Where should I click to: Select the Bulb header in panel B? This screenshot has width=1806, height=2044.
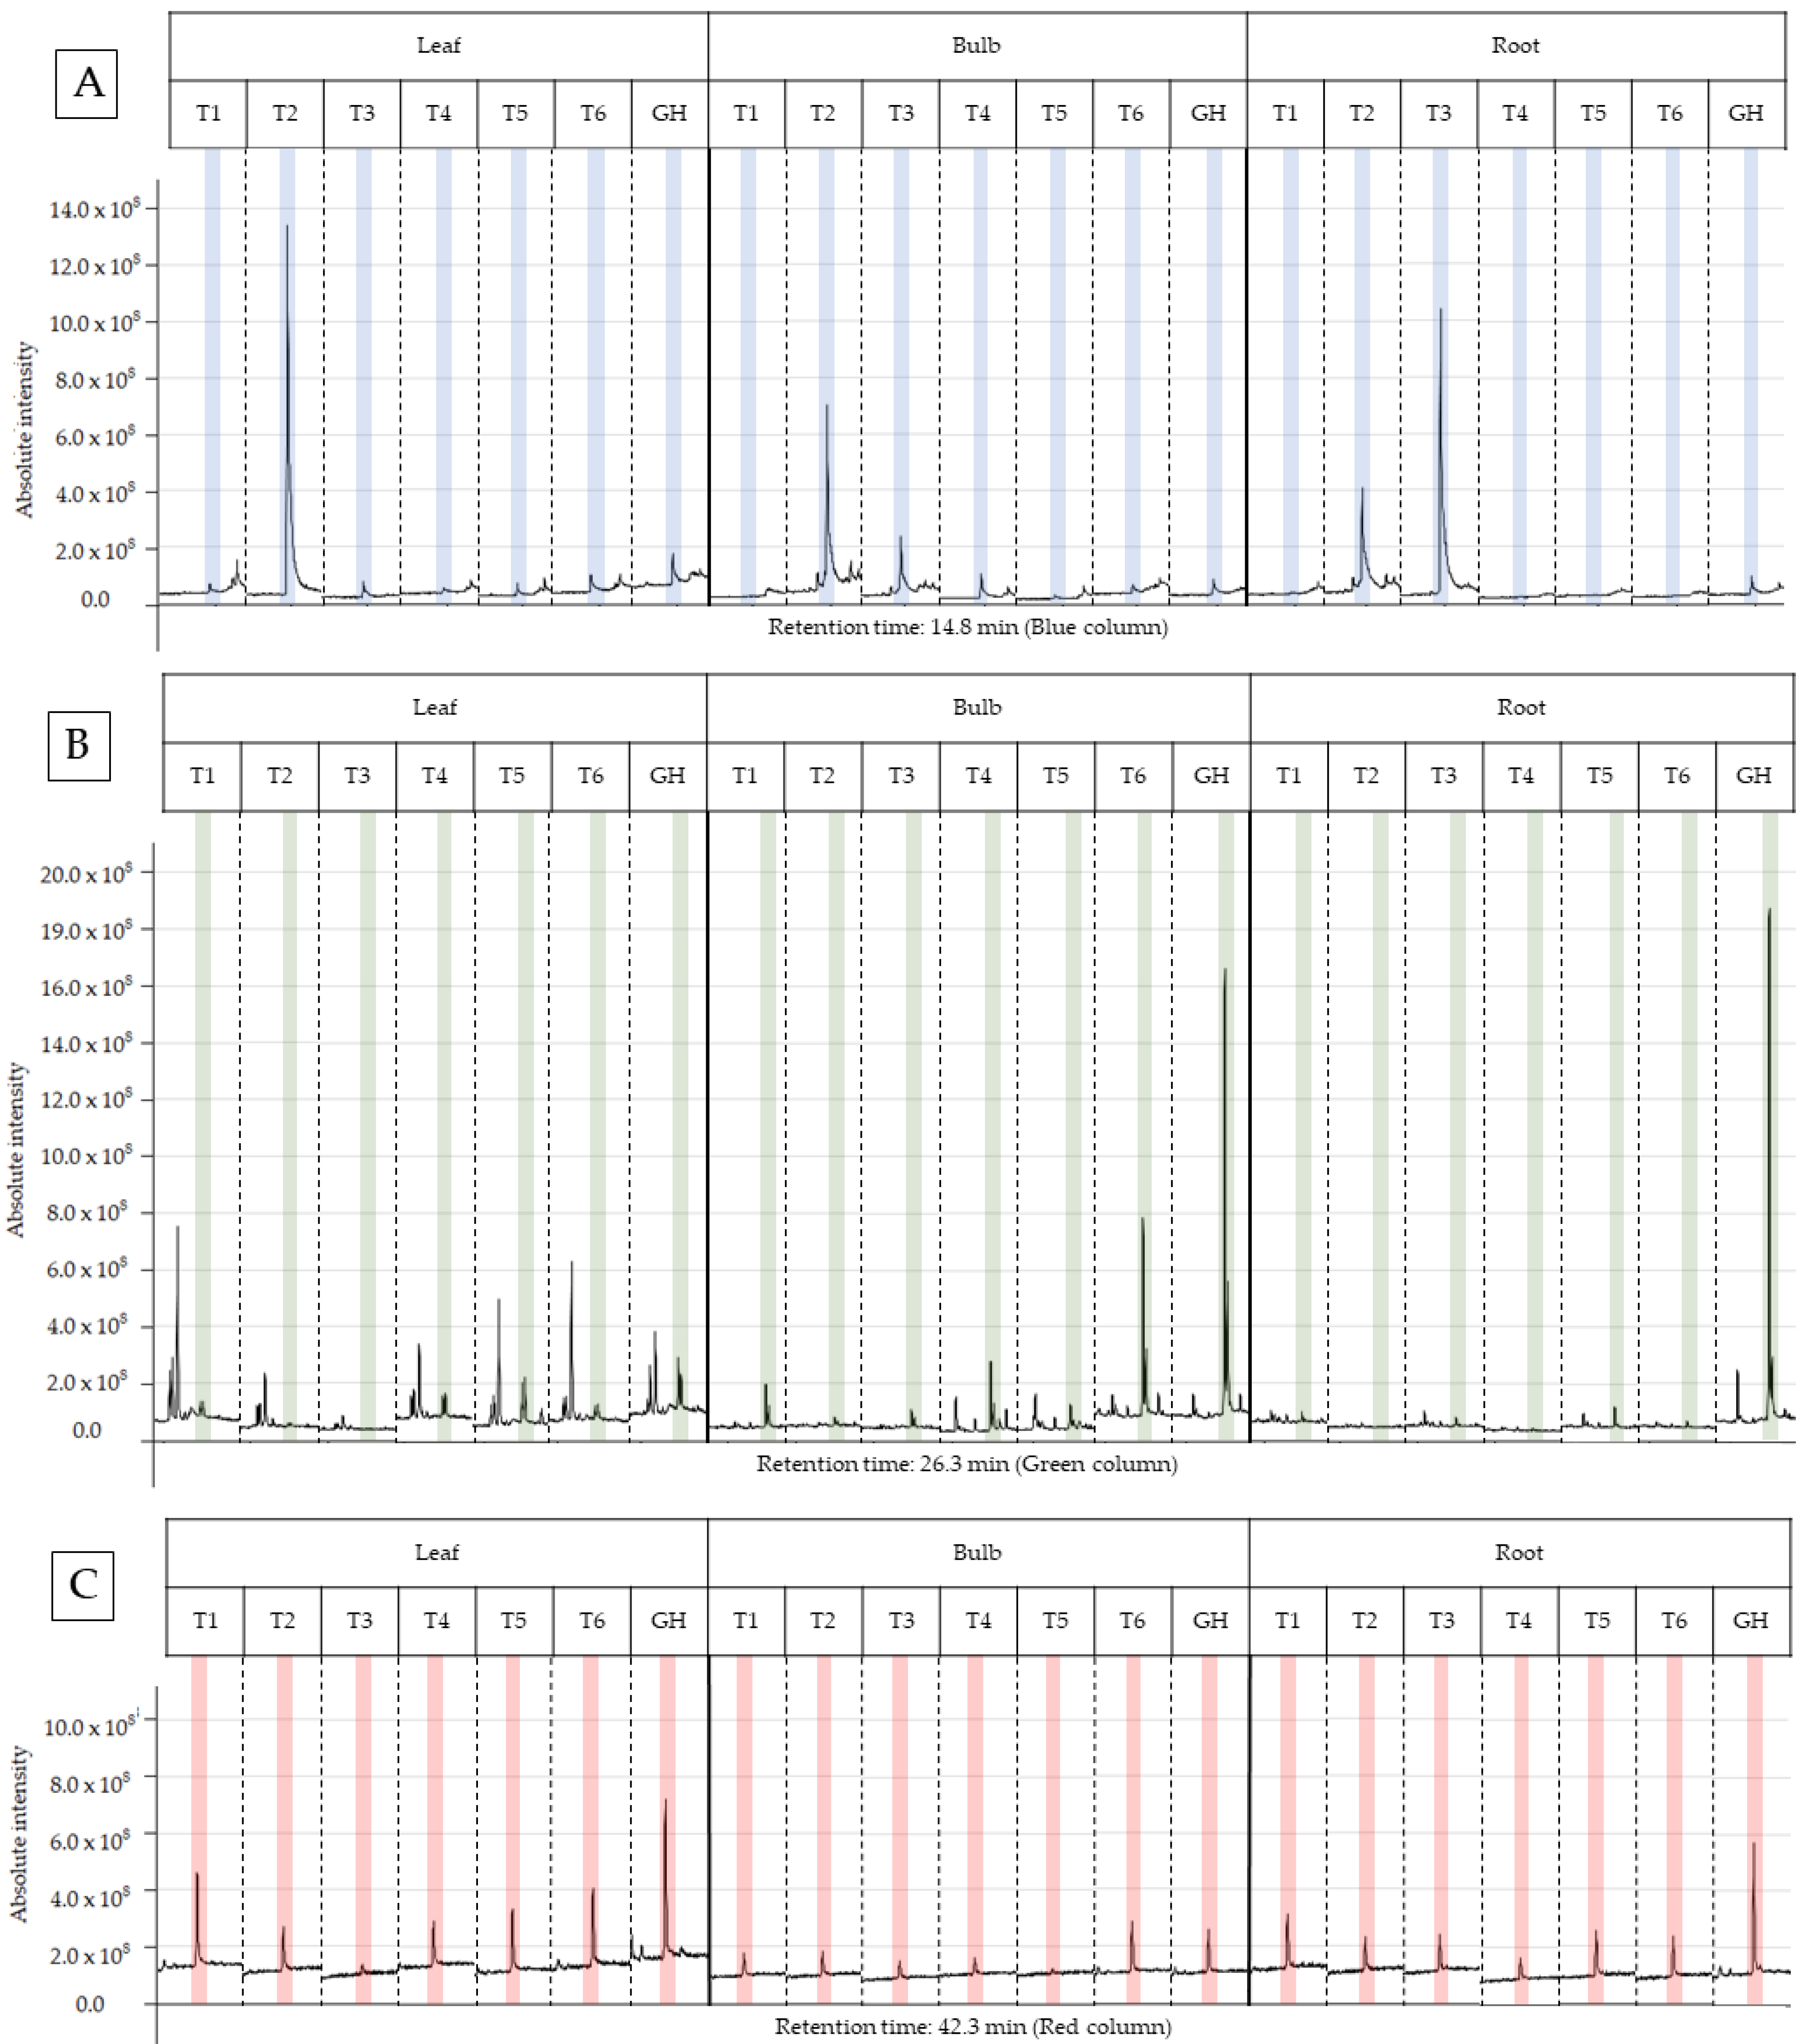[977, 708]
